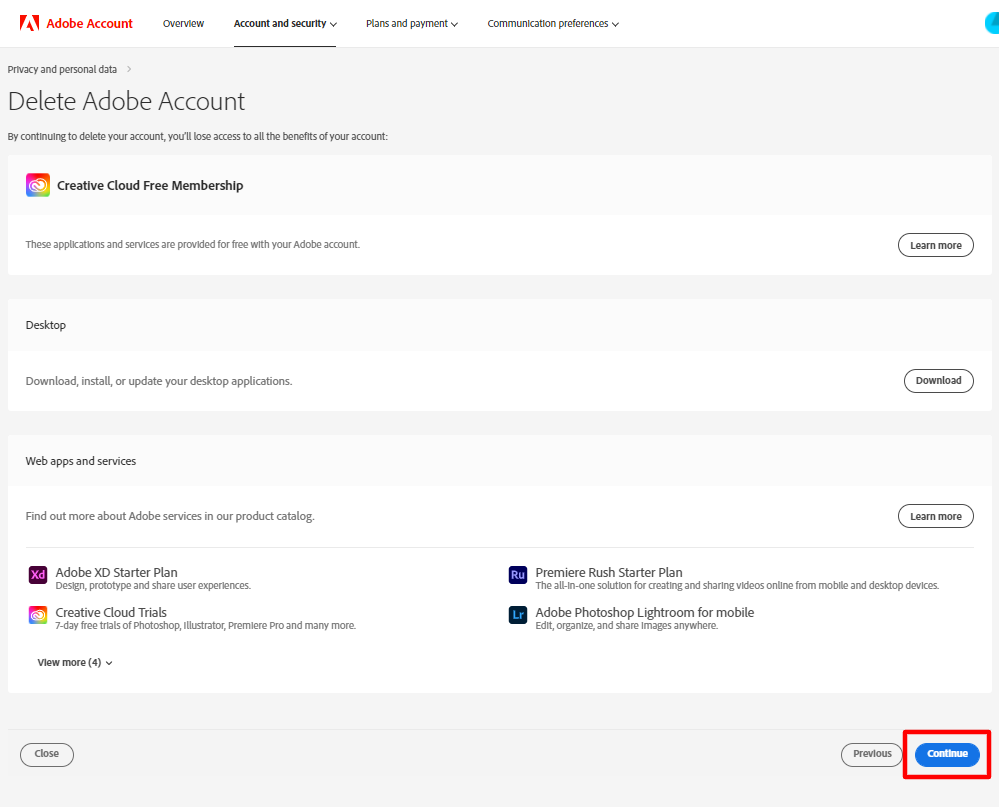The width and height of the screenshot is (999, 807).
Task: Click the blue Continue button
Action: (x=947, y=754)
